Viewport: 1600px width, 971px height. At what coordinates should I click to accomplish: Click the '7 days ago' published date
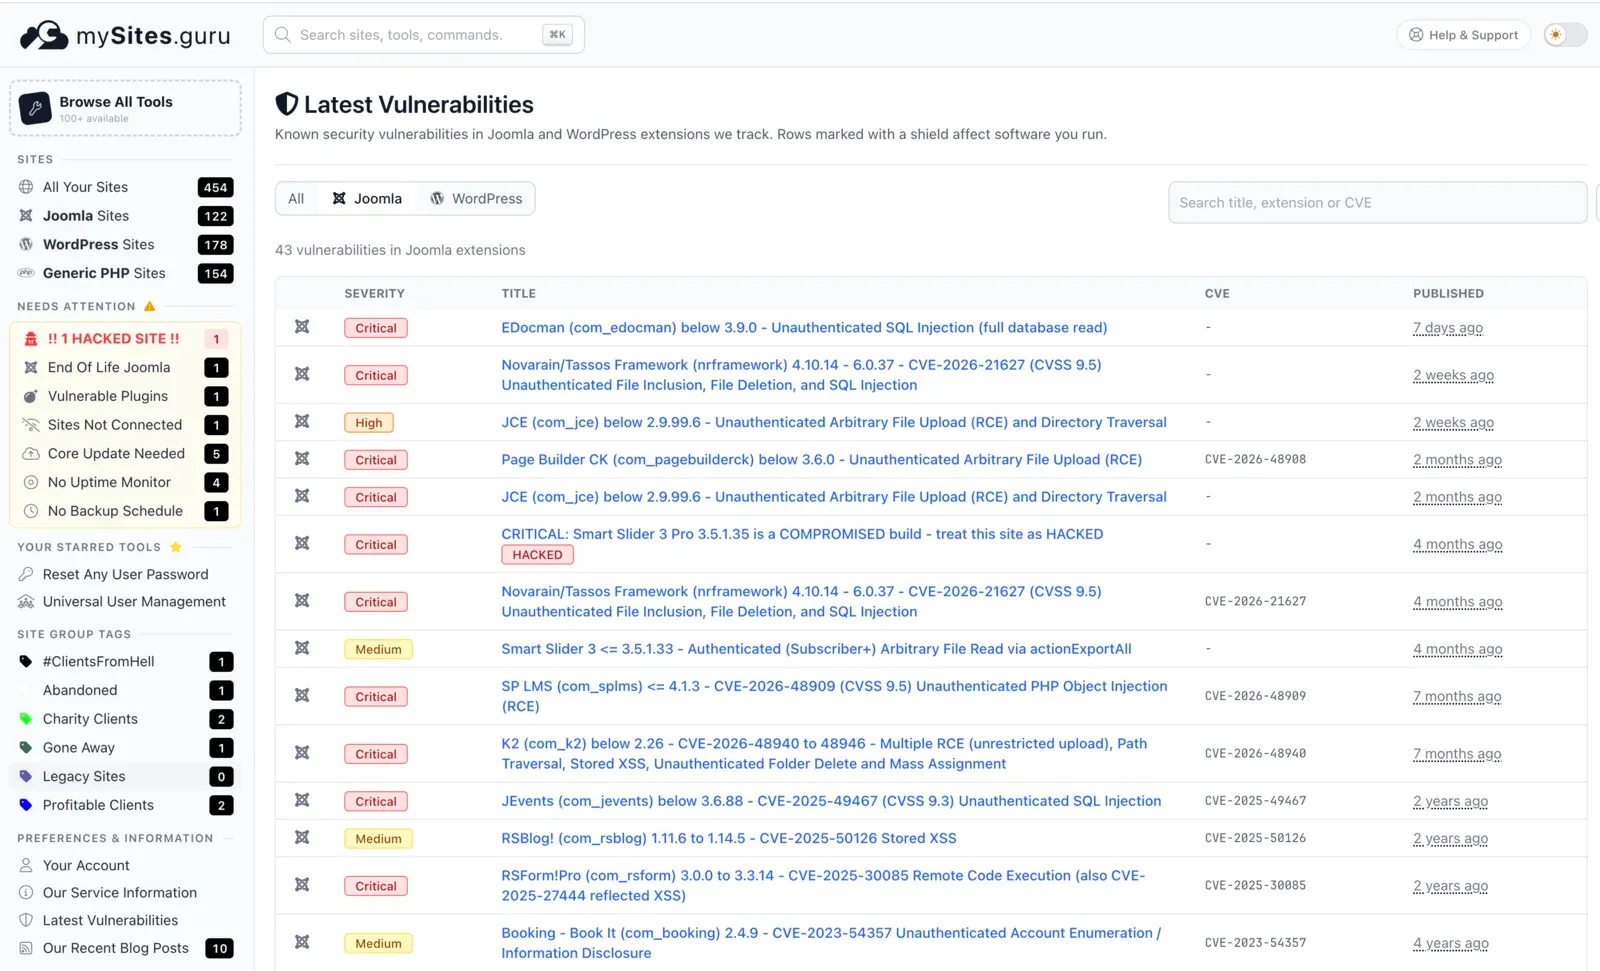click(x=1448, y=328)
